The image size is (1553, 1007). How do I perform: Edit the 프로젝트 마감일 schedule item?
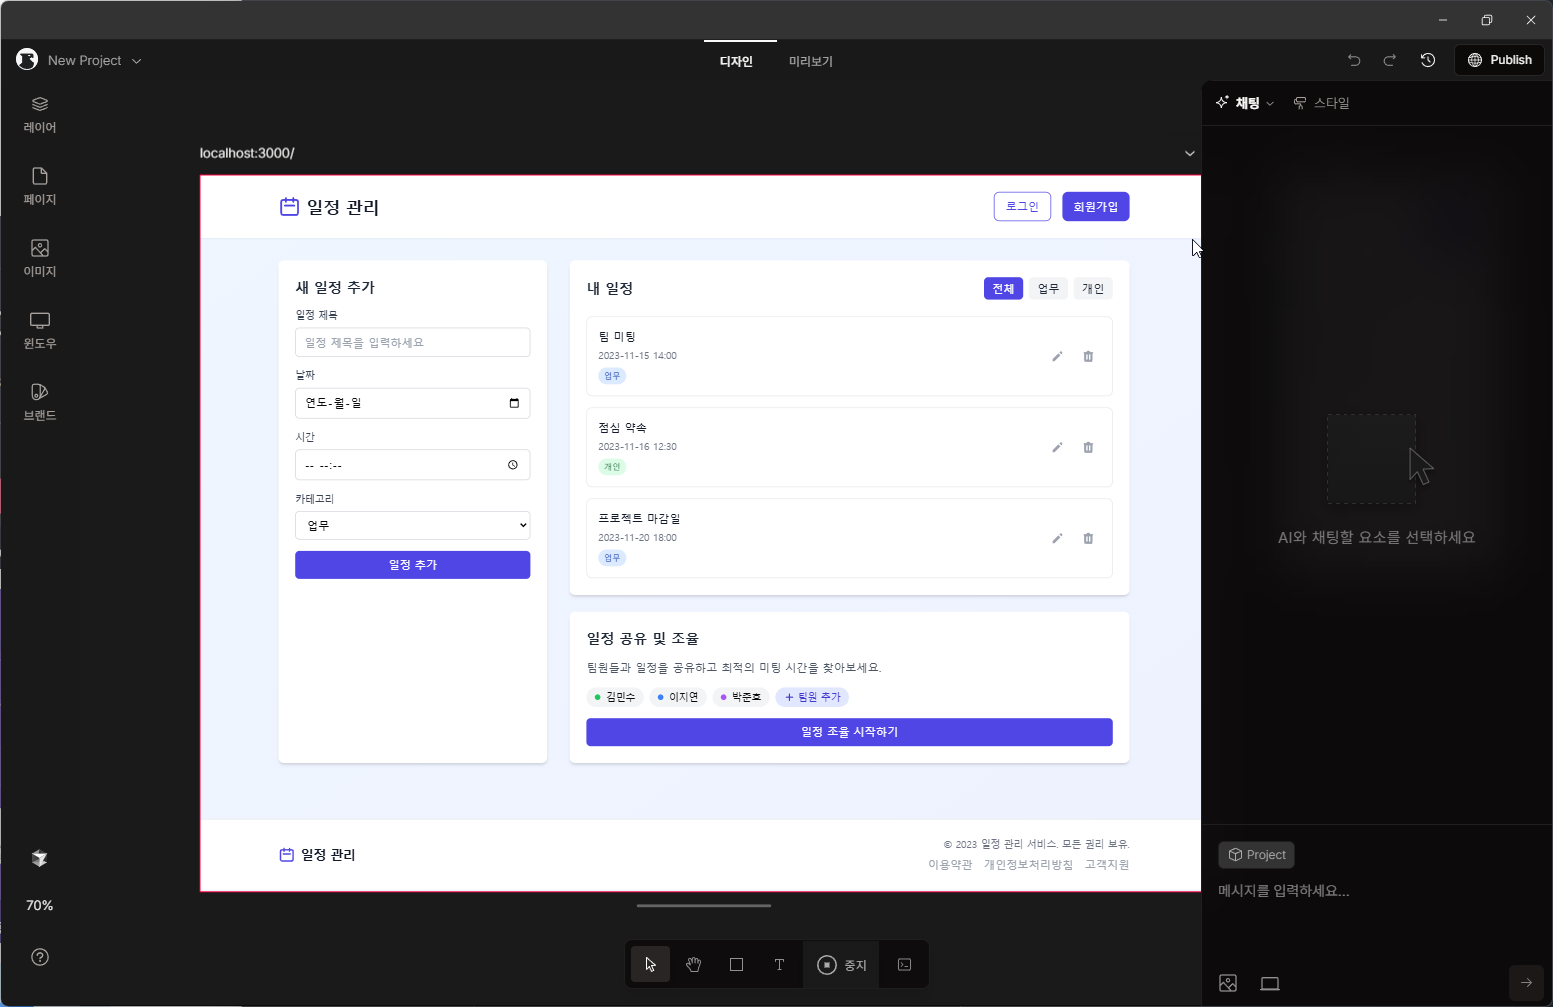[x=1057, y=539]
